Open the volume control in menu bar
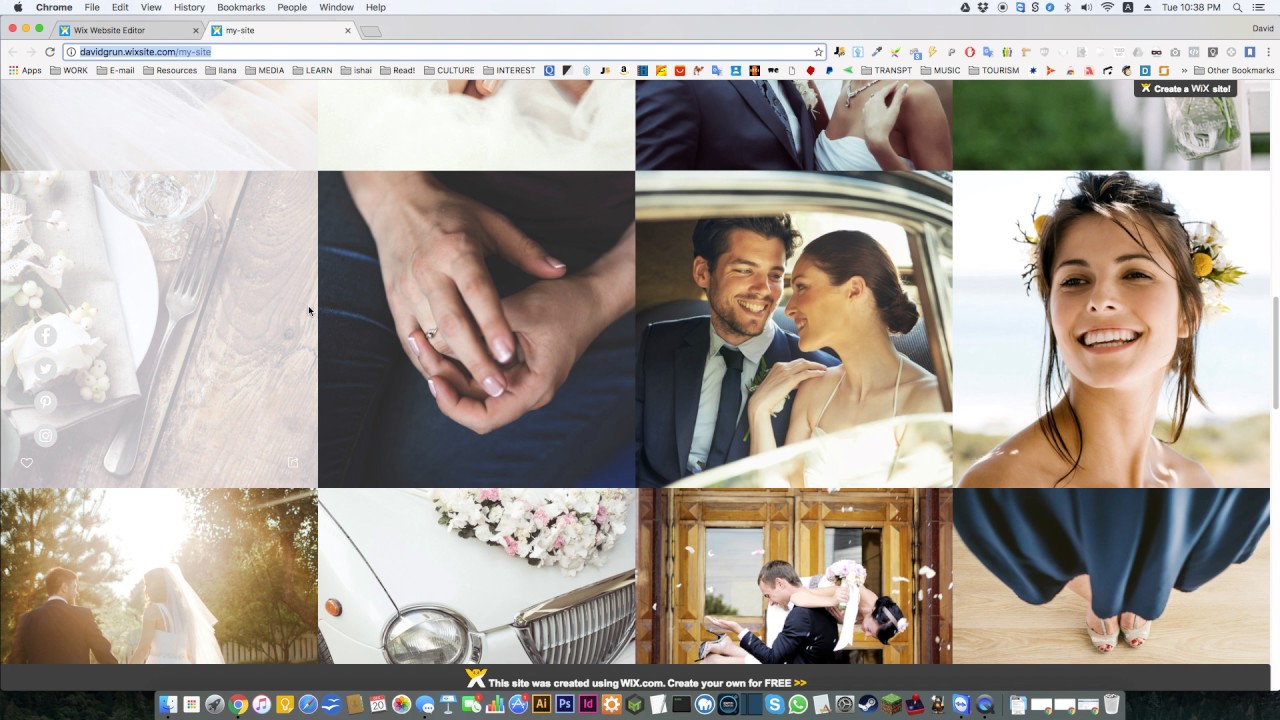Image resolution: width=1280 pixels, height=720 pixels. coord(1086,7)
